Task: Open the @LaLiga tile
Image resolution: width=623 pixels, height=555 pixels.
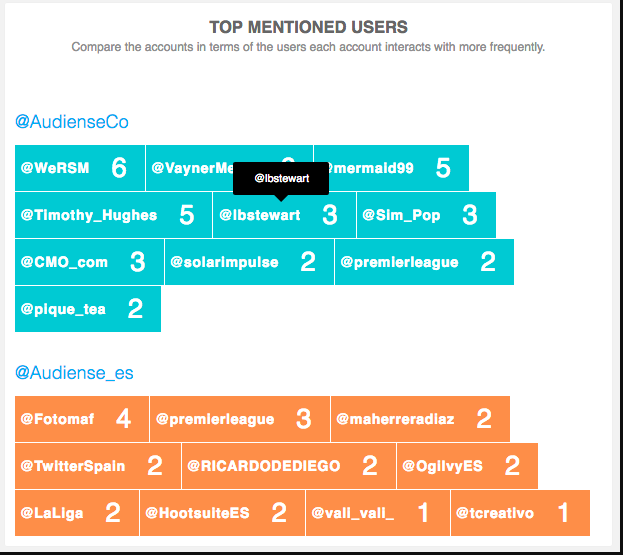Action: (x=77, y=513)
